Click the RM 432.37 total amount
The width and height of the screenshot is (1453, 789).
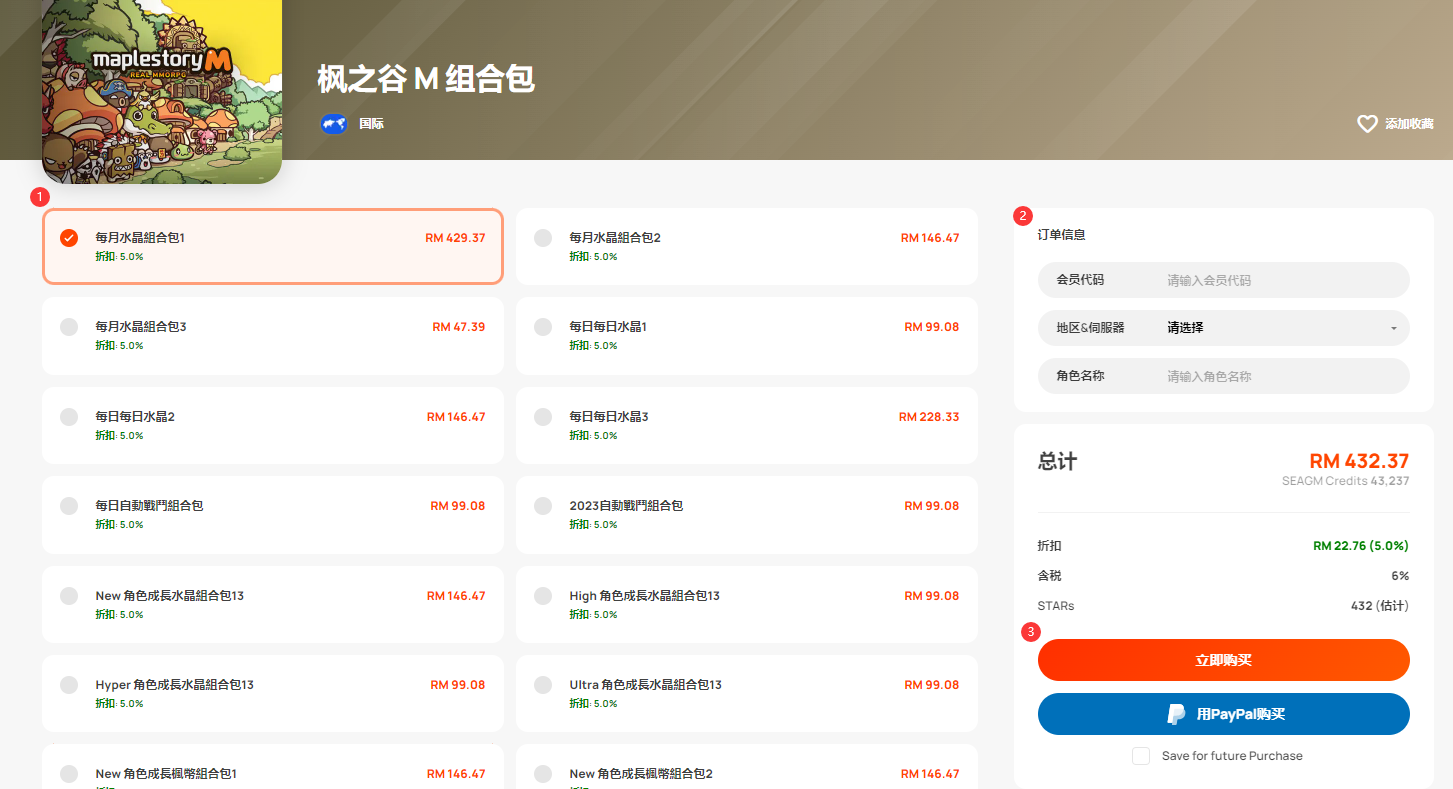[1359, 461]
